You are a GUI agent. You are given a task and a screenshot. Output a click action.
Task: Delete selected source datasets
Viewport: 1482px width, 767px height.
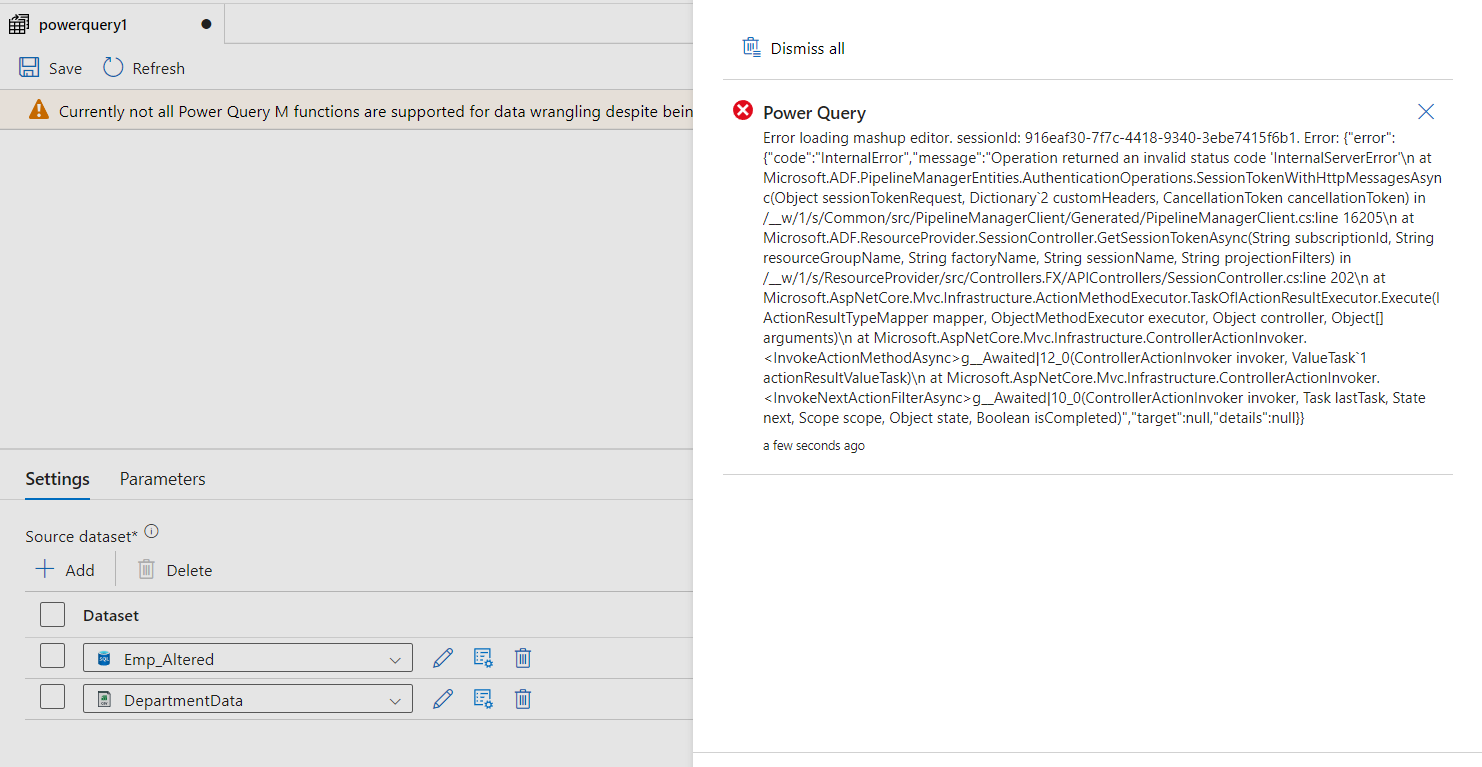175,570
